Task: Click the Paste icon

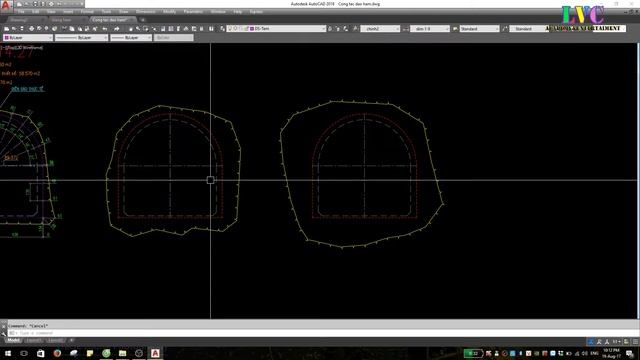Action: click(x=80, y=29)
